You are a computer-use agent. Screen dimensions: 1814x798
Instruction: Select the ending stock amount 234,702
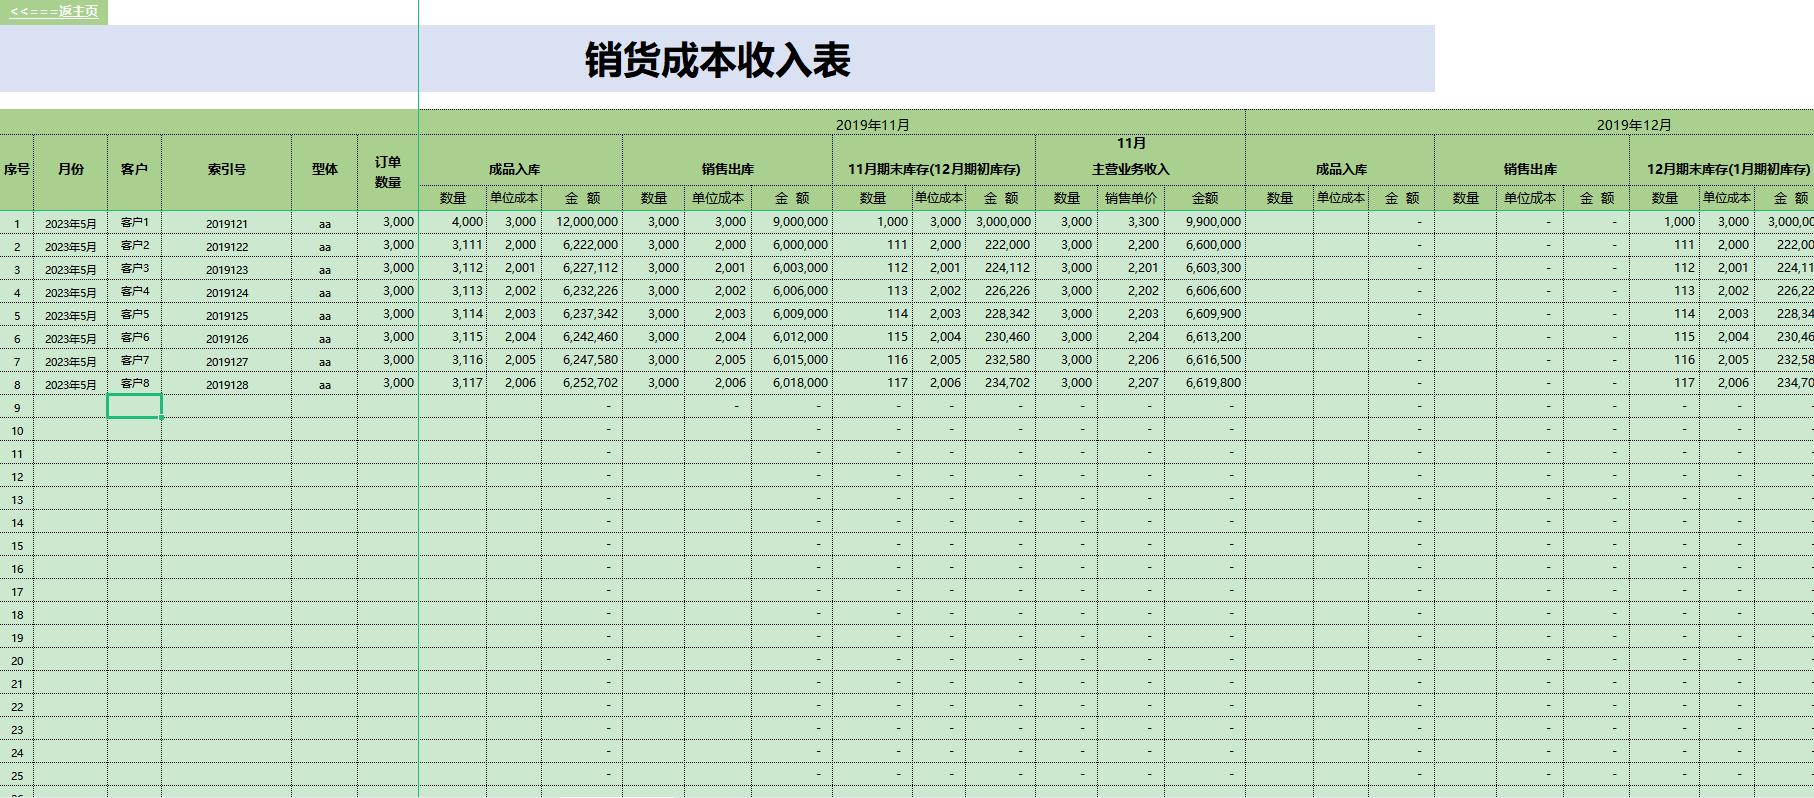[1000, 383]
